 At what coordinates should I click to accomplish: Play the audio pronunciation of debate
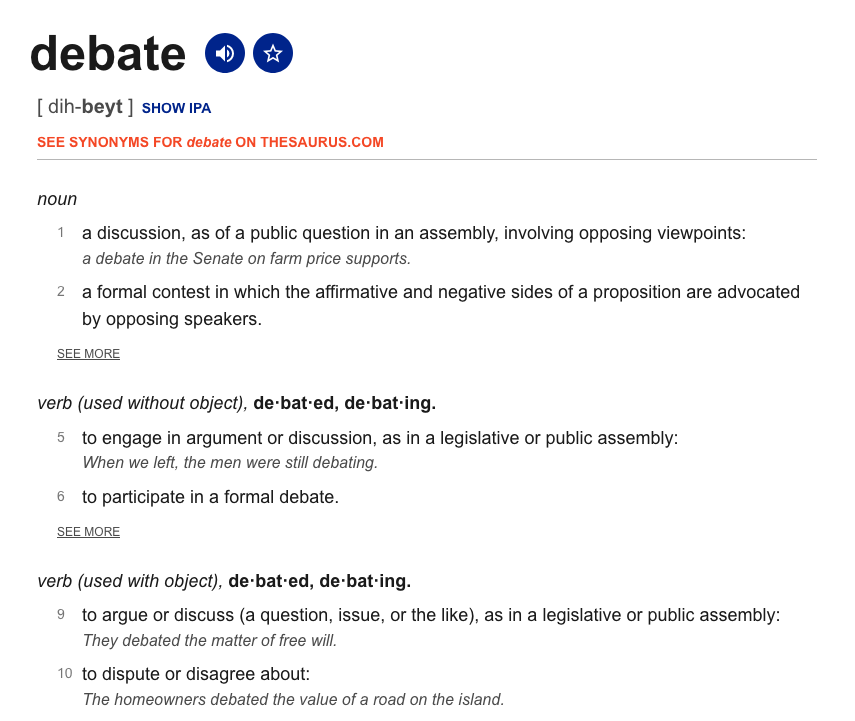tap(225, 53)
